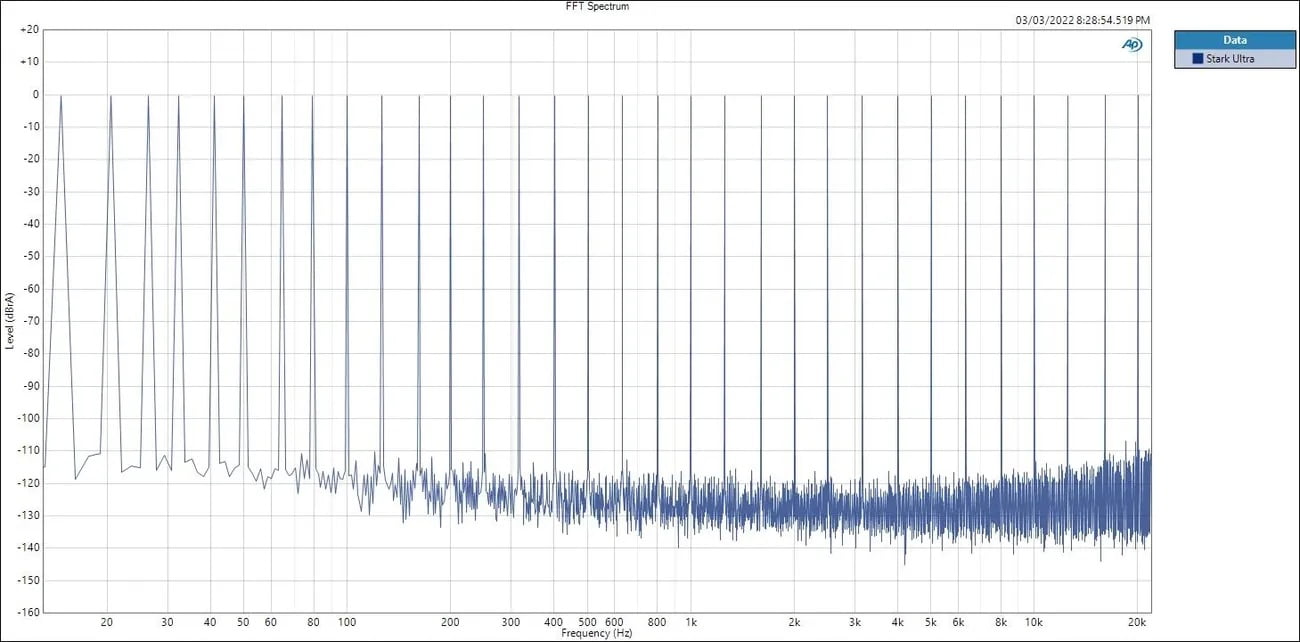Click the Frequency (Hz) axis label

click(x=597, y=633)
